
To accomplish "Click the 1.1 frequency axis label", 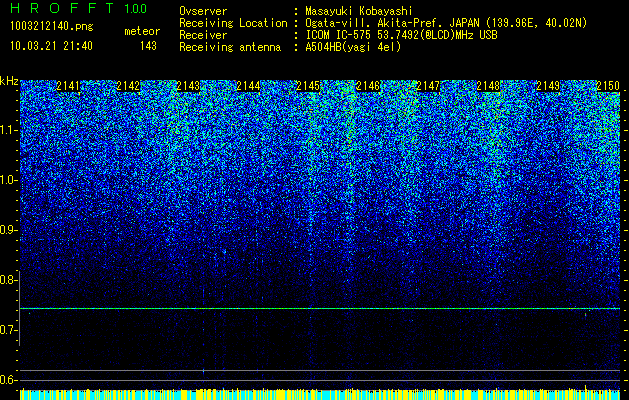I will 9,131.
